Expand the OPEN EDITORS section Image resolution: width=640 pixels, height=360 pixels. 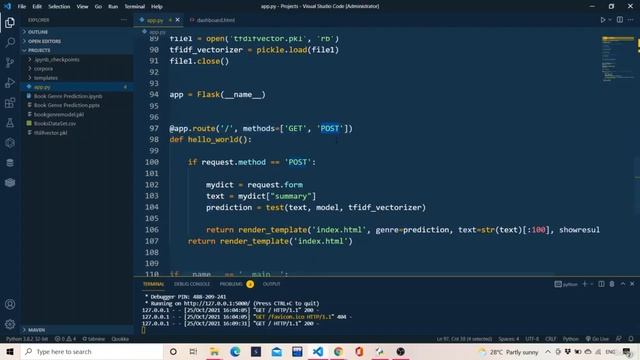point(77,41)
